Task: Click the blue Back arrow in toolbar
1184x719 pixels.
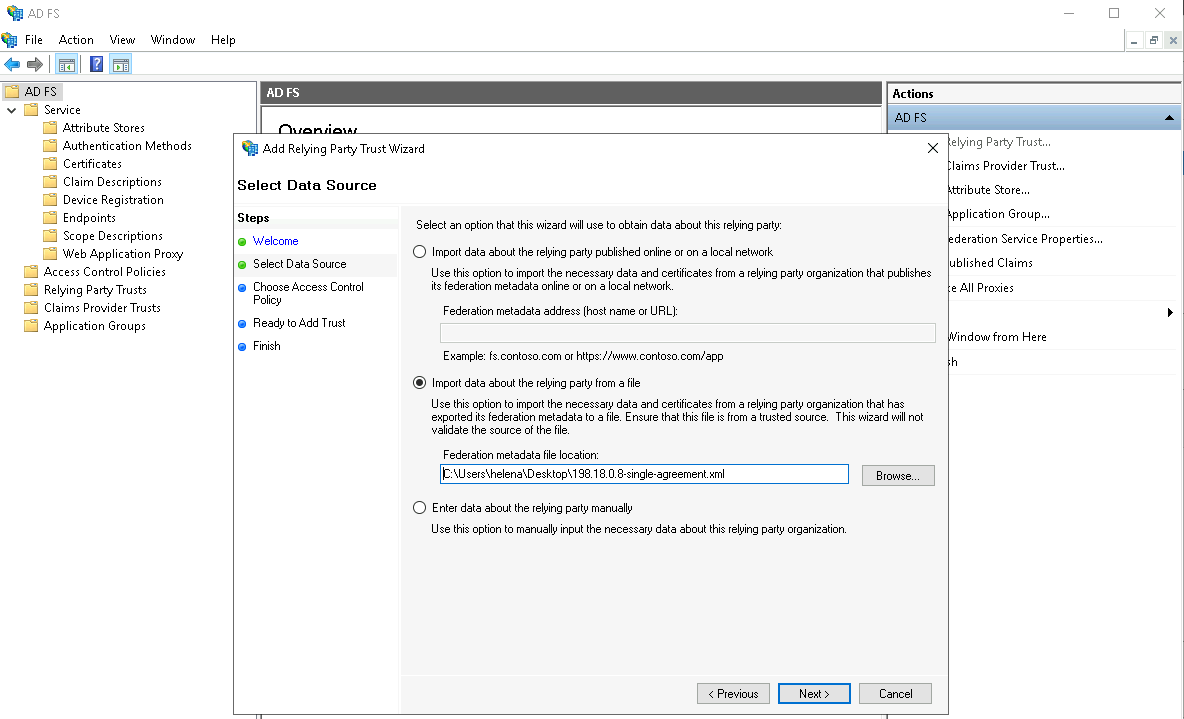Action: (12, 65)
